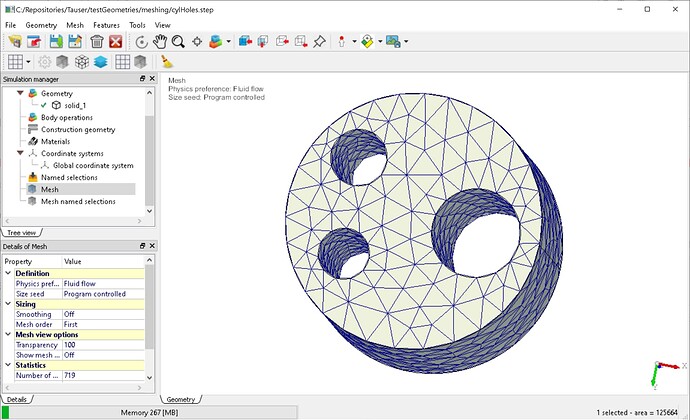This screenshot has height=420, width=690.
Task: Click the greyed-out gear mesh settings icon
Action: click(44, 62)
